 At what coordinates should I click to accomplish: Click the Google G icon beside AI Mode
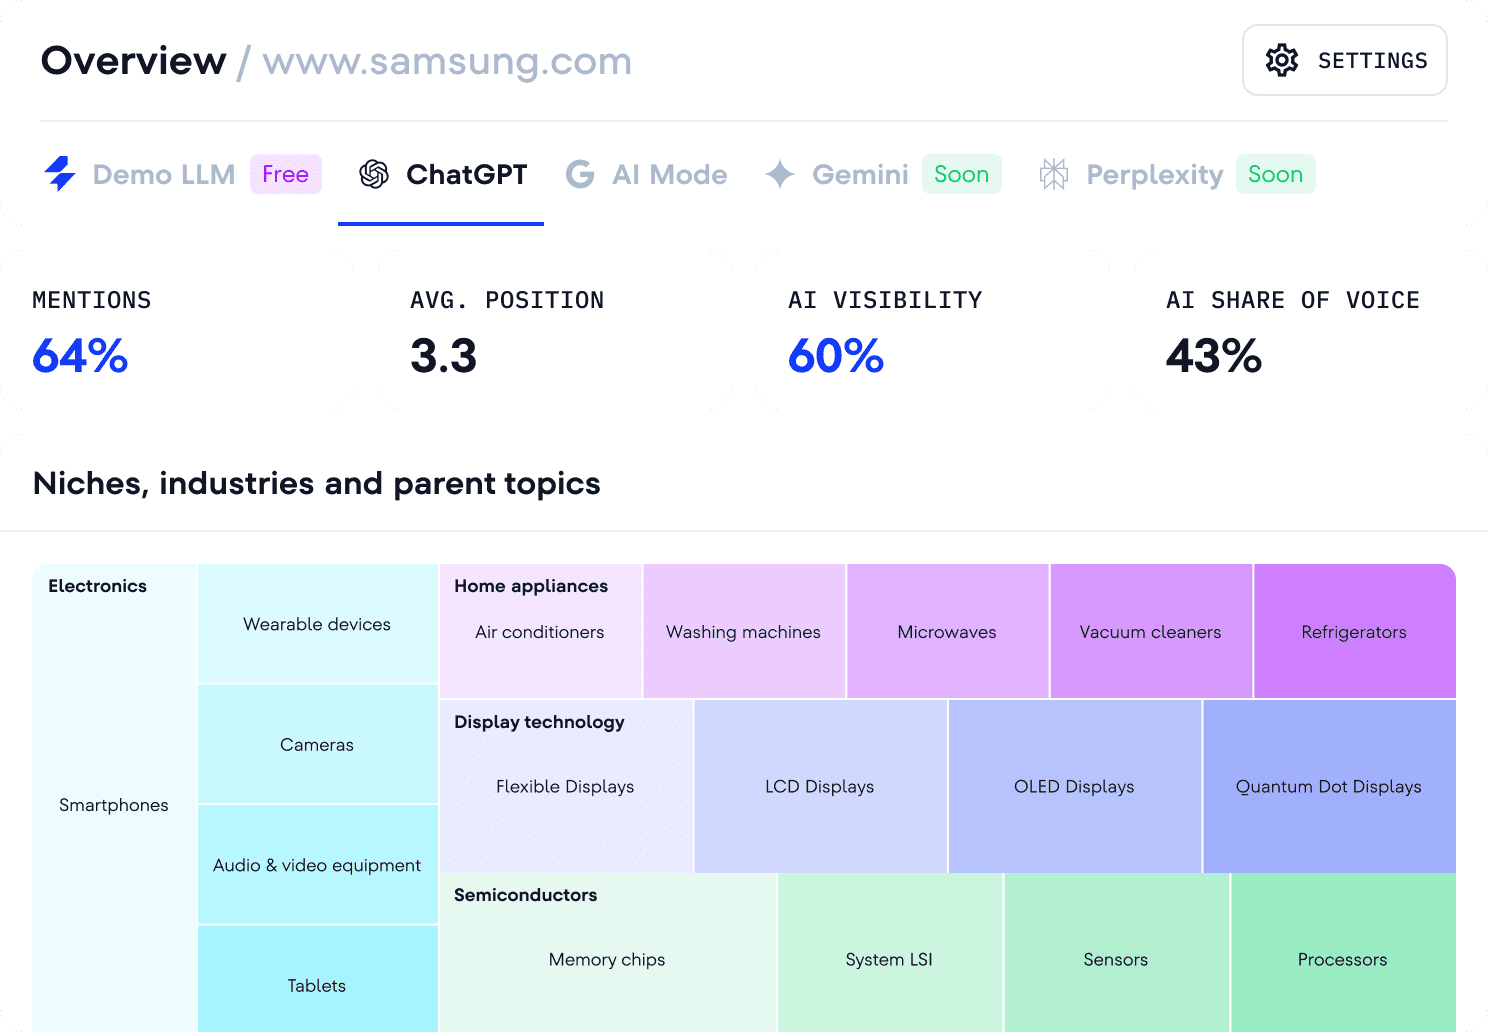pos(580,174)
